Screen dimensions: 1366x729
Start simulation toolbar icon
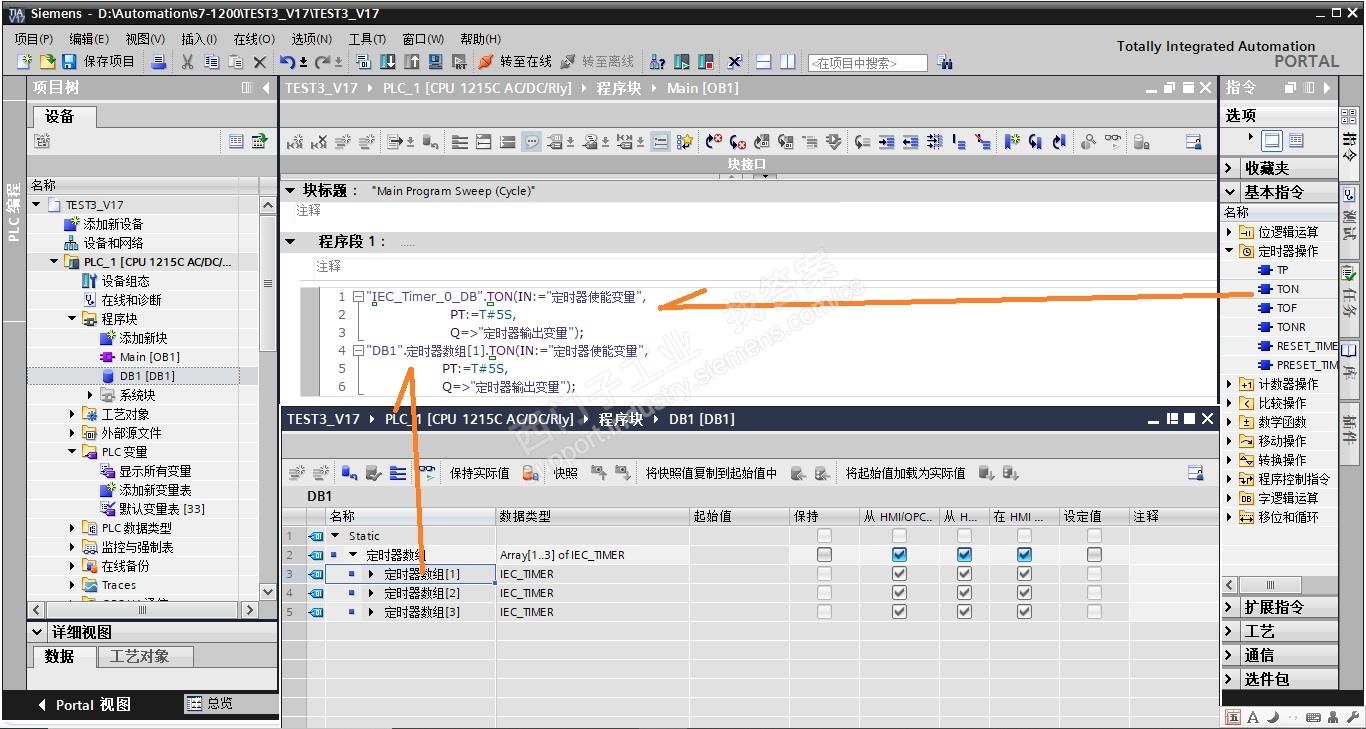click(x=435, y=62)
